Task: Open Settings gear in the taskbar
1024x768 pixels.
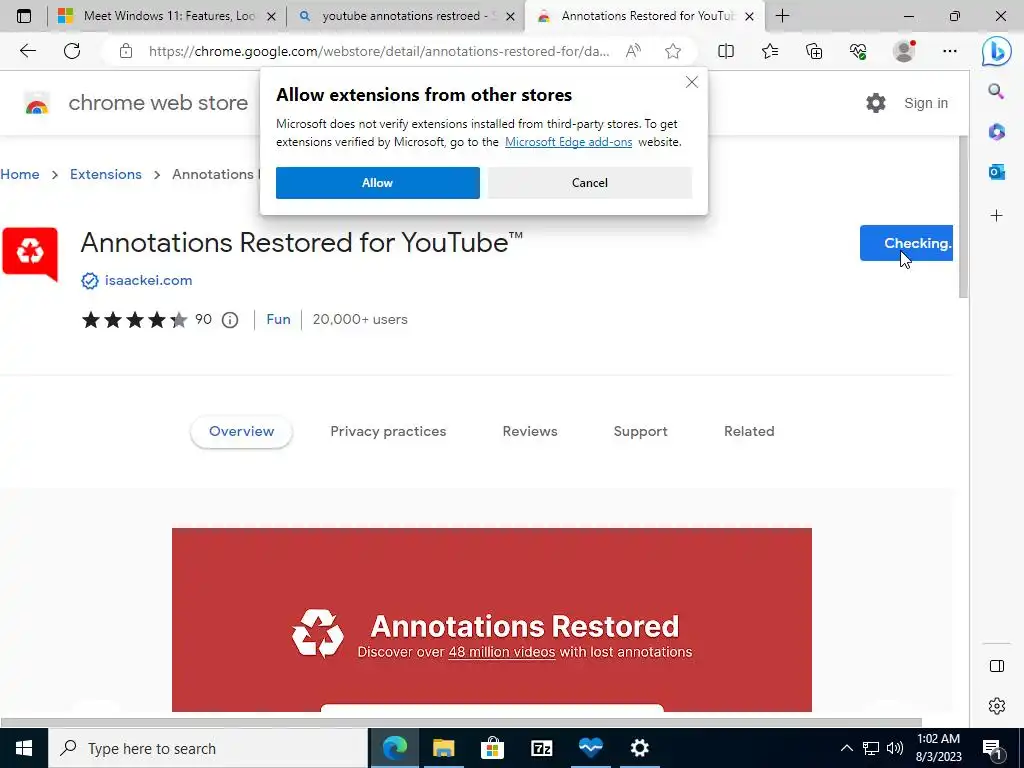Action: coord(639,748)
